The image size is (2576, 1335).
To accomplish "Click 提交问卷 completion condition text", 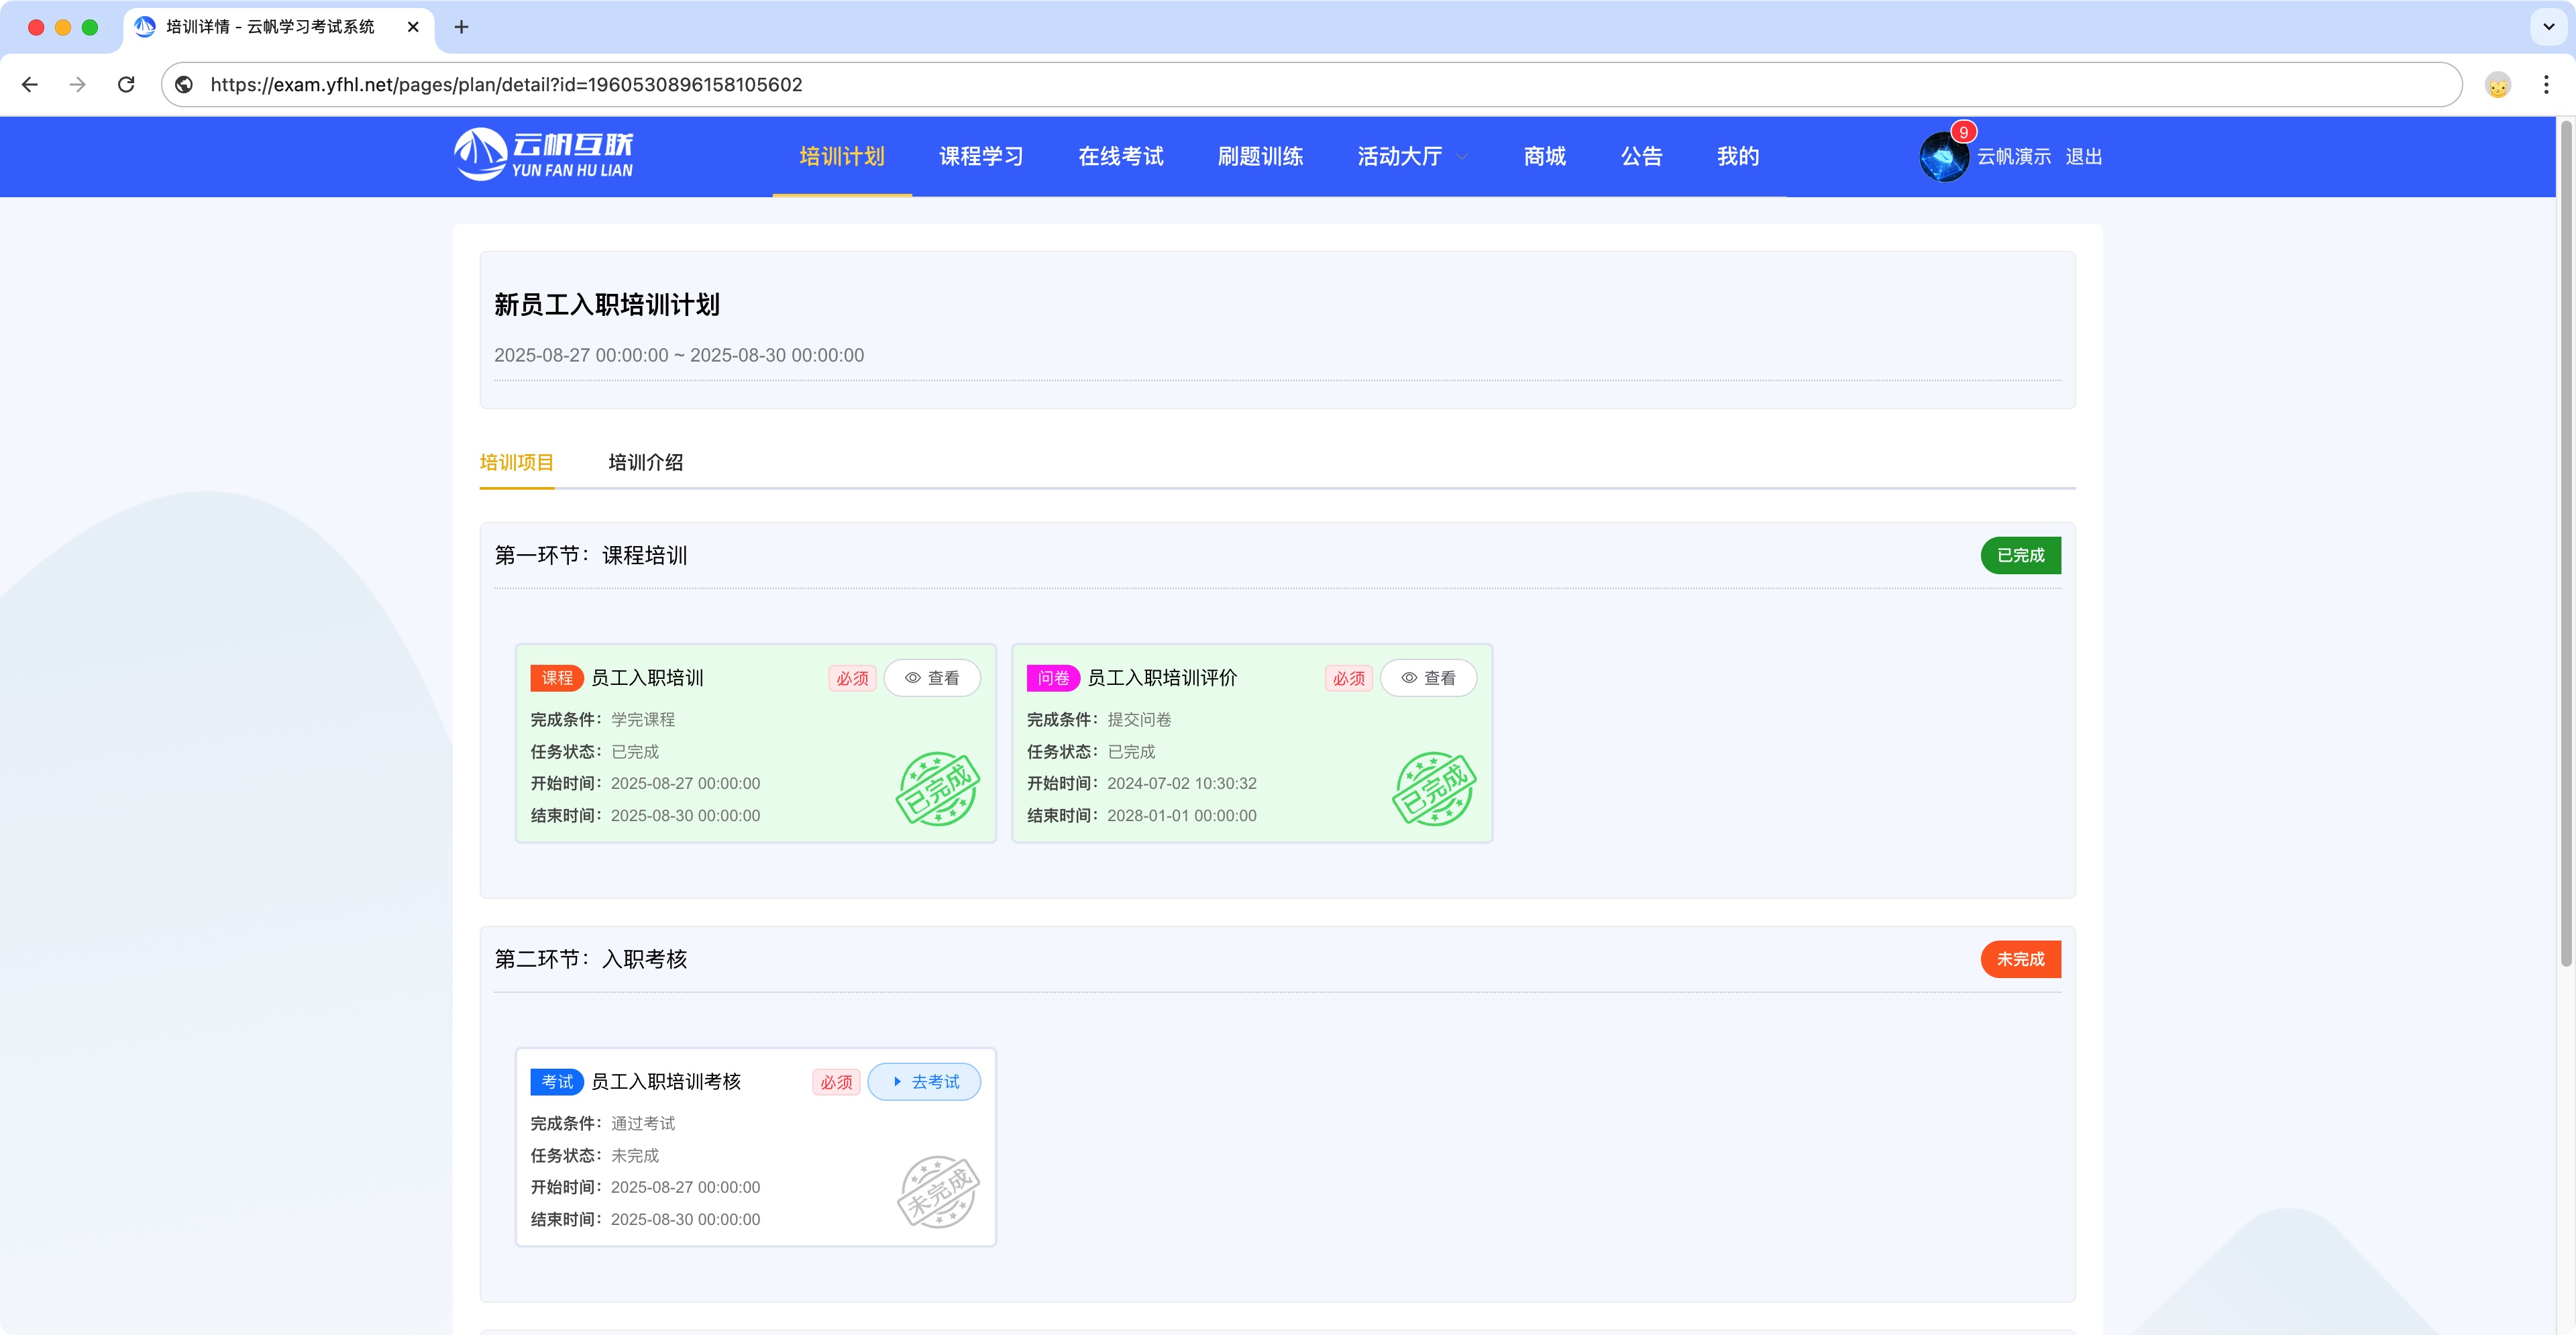I will 1139,720.
